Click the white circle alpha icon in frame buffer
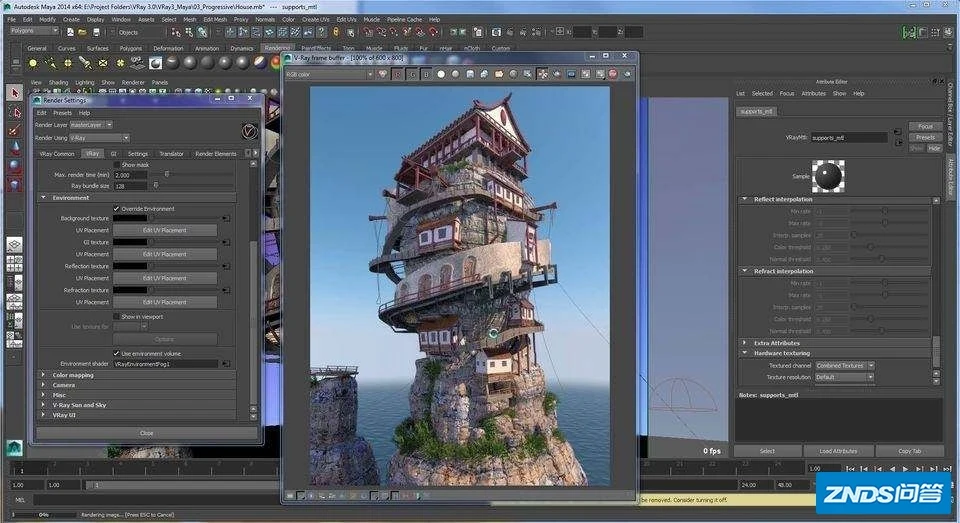The image size is (960, 523). [x=441, y=74]
